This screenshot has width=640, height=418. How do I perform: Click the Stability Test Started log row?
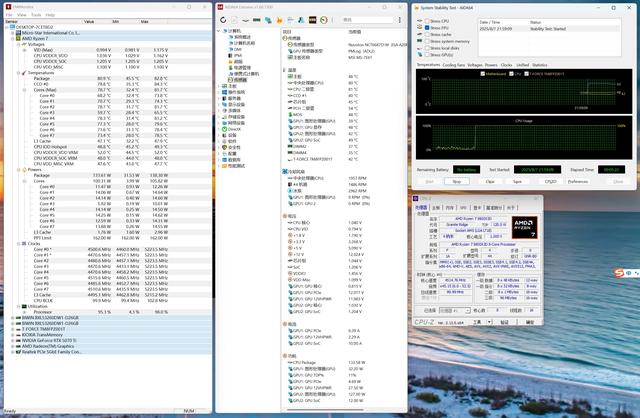coord(549,29)
